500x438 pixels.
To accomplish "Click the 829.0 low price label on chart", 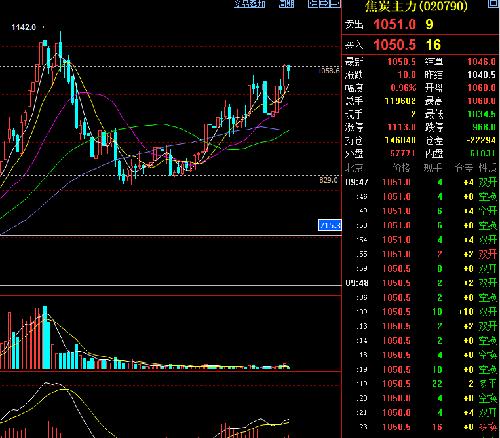I will click(x=328, y=180).
